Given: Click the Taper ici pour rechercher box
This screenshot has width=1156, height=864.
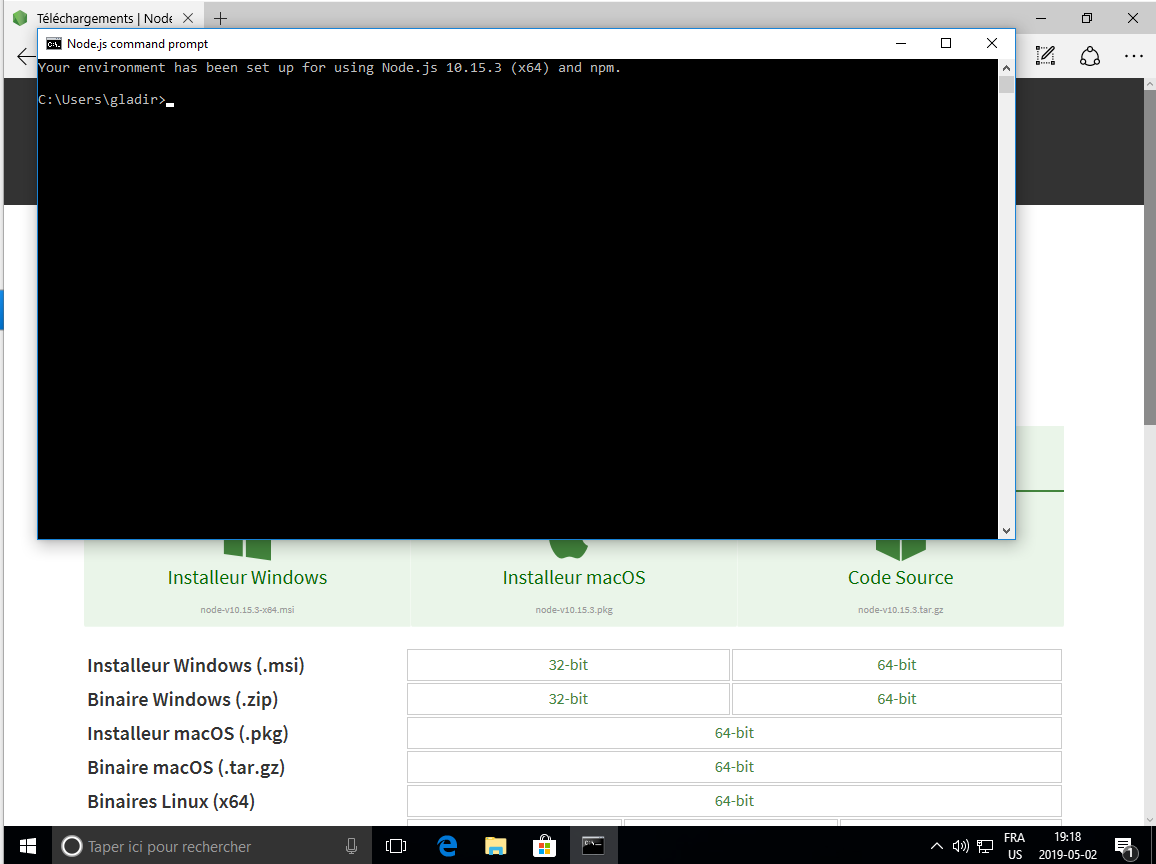Looking at the screenshot, I should [x=210, y=846].
